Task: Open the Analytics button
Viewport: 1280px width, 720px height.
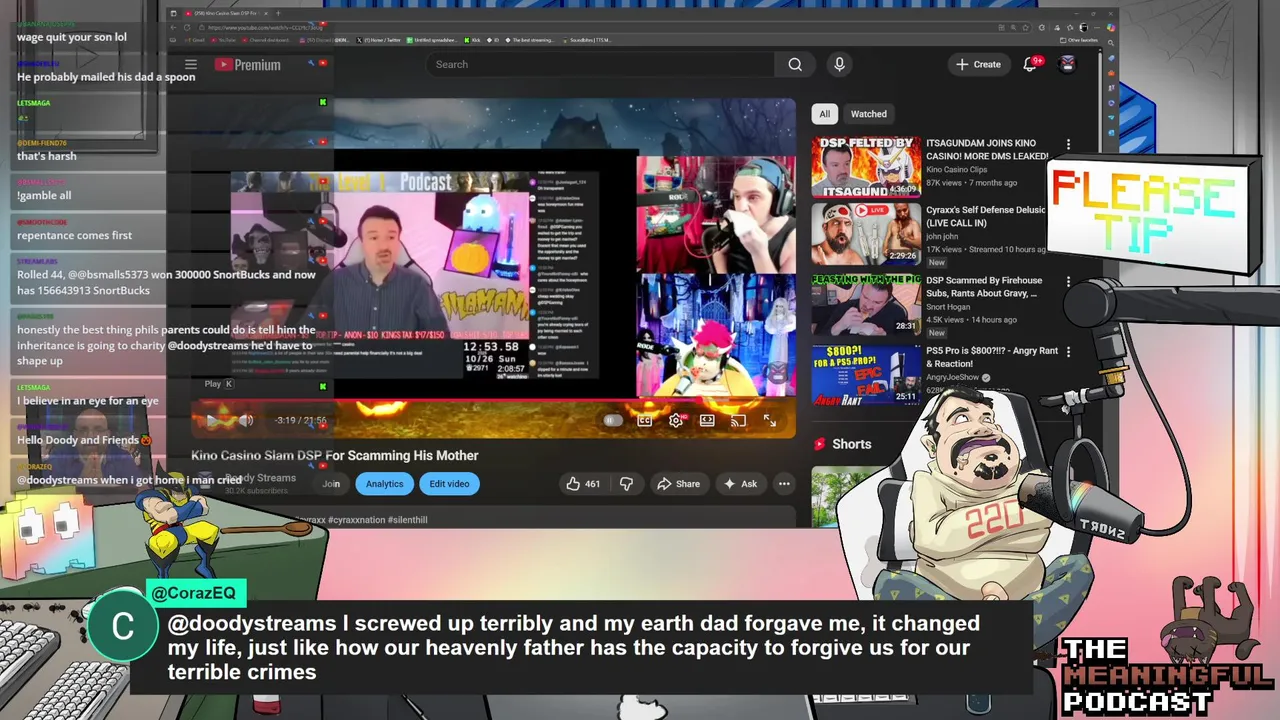Action: point(384,484)
